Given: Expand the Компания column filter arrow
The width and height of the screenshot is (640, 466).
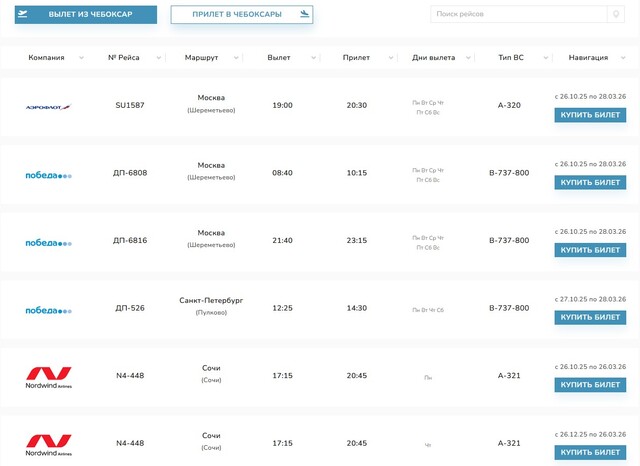Looking at the screenshot, I should pyautogui.click(x=82, y=58).
